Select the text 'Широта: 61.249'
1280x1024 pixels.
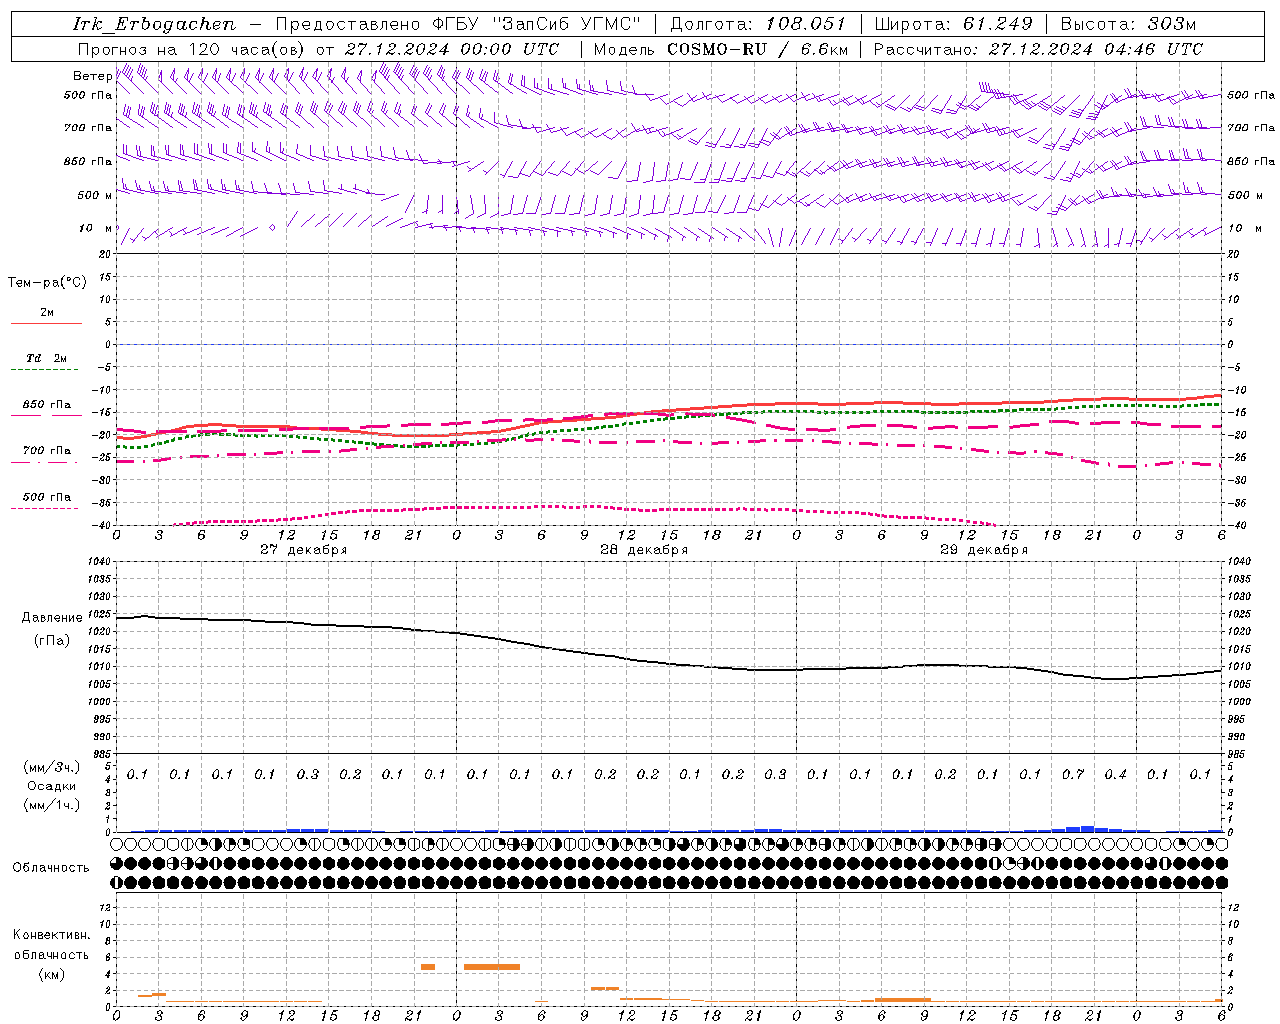tap(953, 24)
